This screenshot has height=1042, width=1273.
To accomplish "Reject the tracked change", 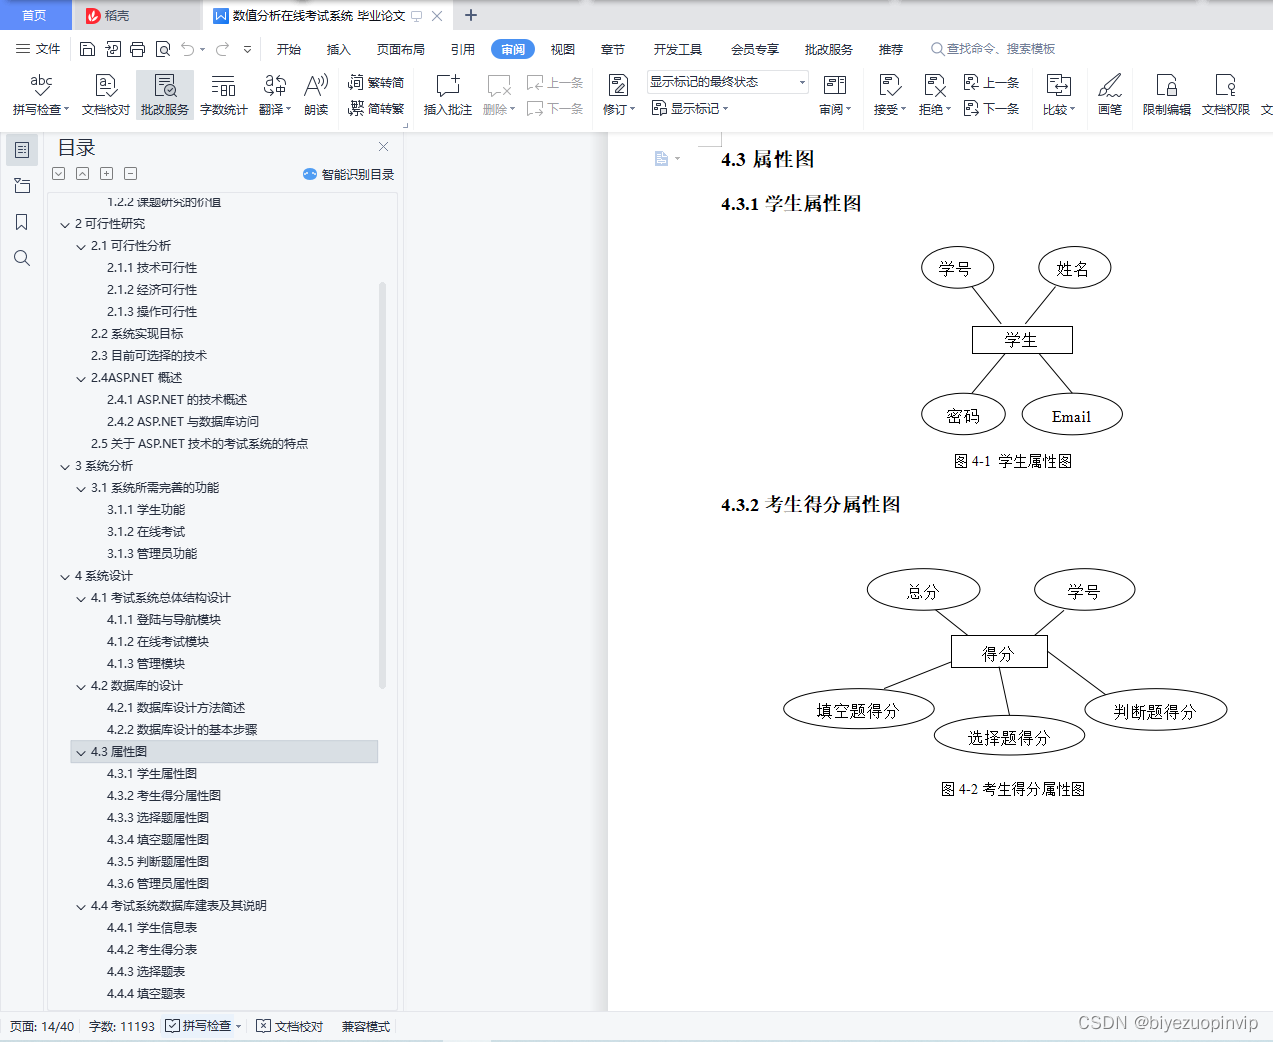I will (934, 94).
